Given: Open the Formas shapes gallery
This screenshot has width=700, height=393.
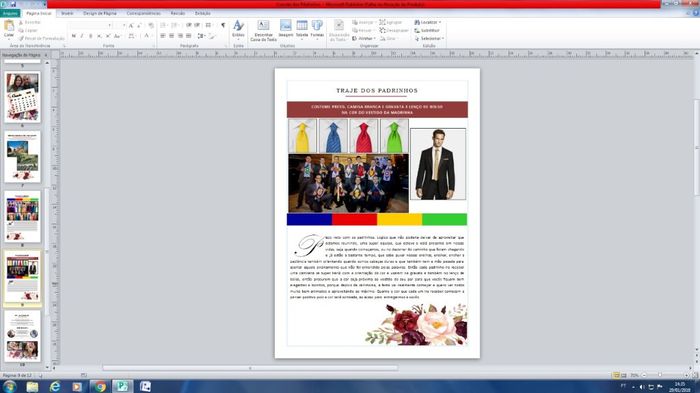Looking at the screenshot, I should pos(317,29).
